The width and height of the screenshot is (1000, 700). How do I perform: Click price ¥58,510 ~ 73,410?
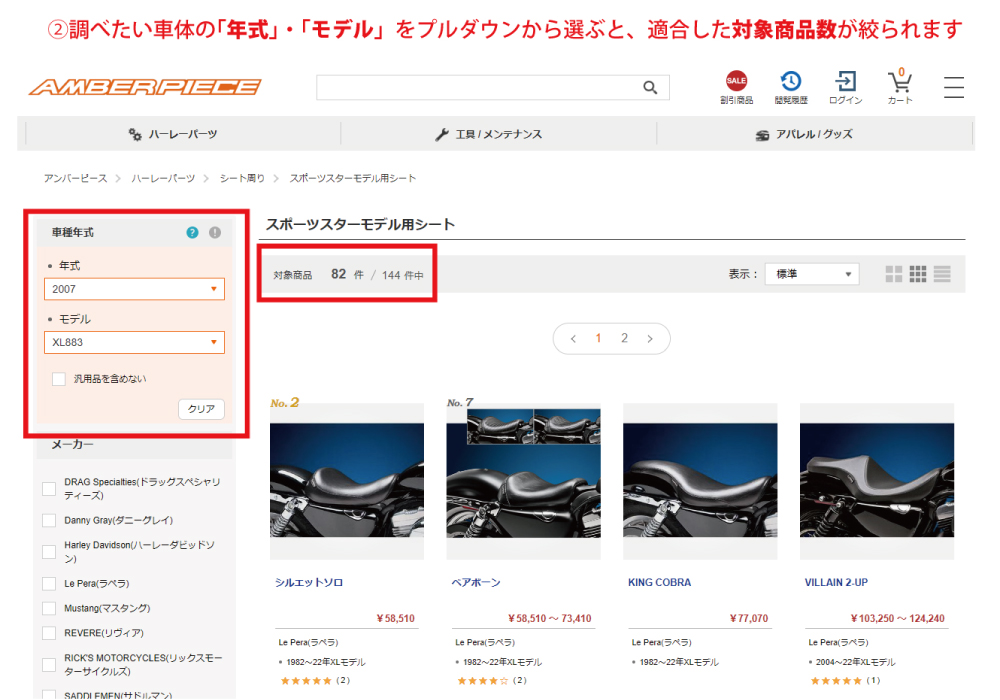tap(549, 618)
